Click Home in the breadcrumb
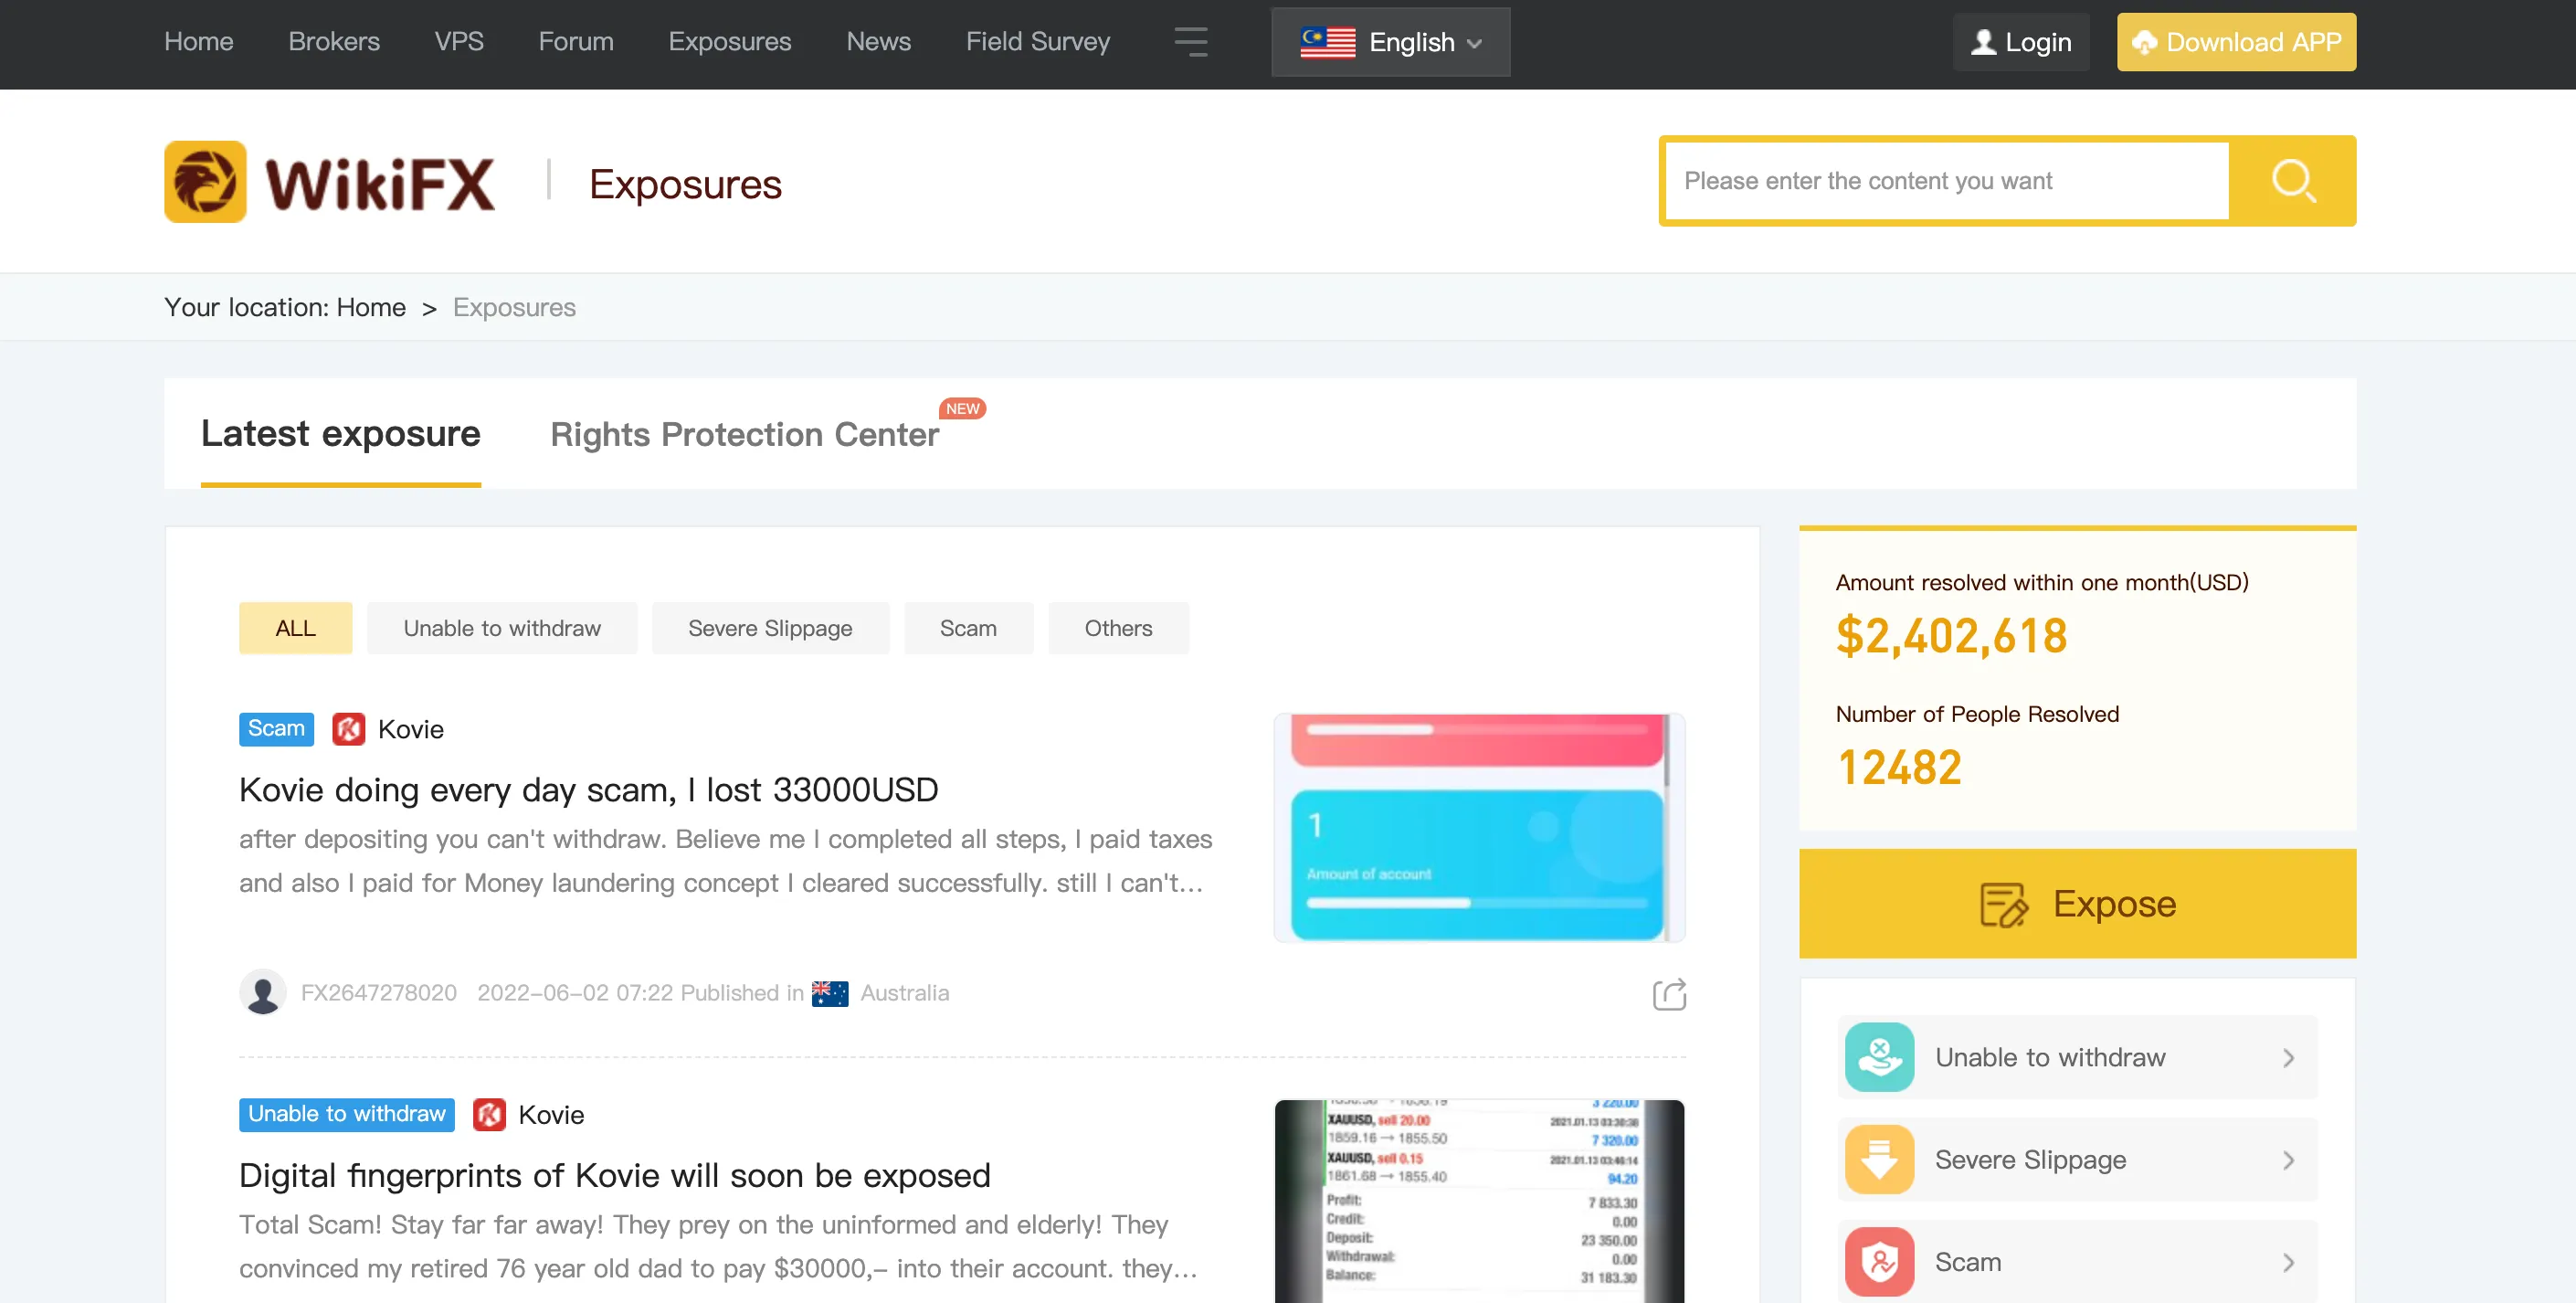Screen dimensions: 2576x1303 [371, 307]
